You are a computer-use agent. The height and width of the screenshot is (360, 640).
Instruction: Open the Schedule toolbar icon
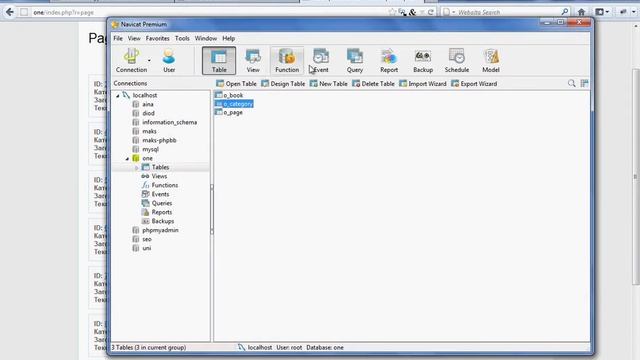[x=457, y=61]
